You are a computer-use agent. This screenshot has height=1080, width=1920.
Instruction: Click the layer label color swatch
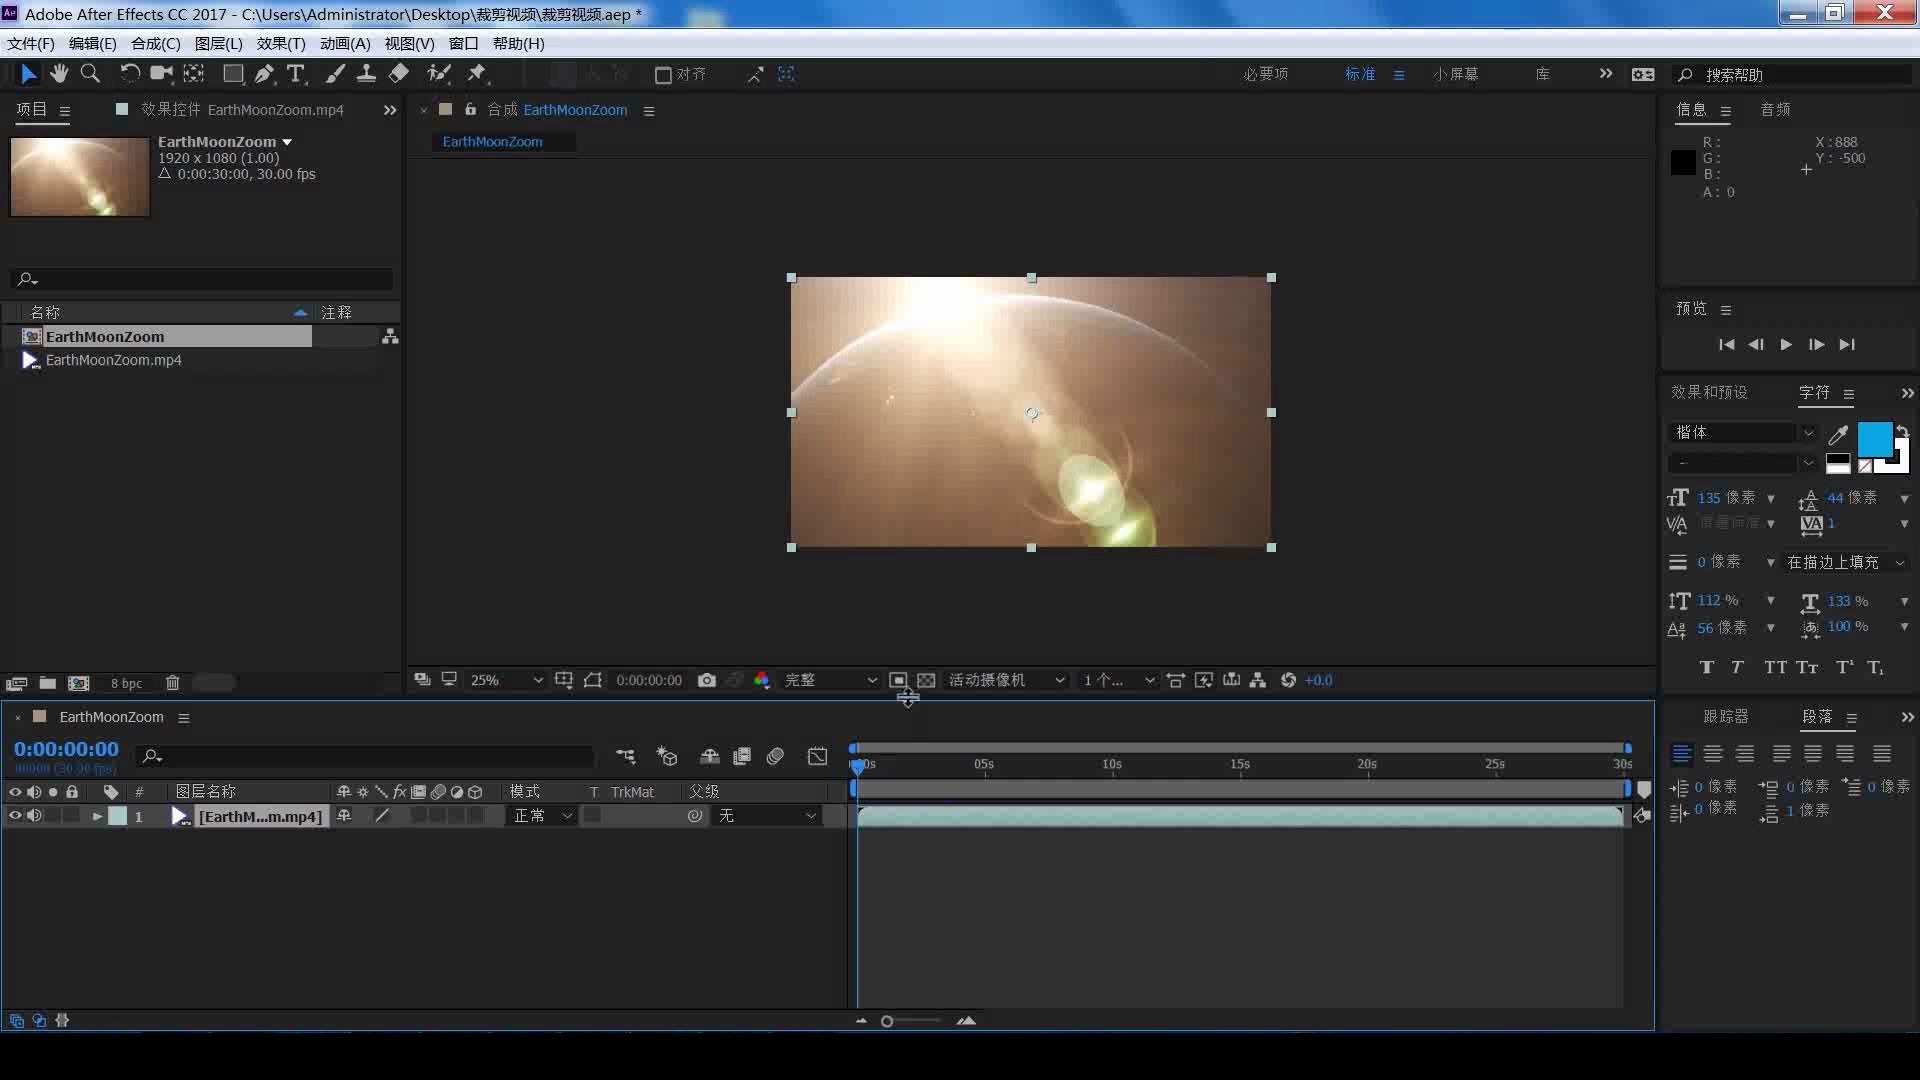118,816
